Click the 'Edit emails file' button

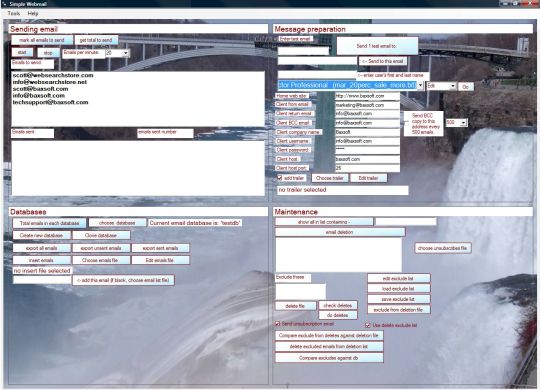pyautogui.click(x=160, y=260)
